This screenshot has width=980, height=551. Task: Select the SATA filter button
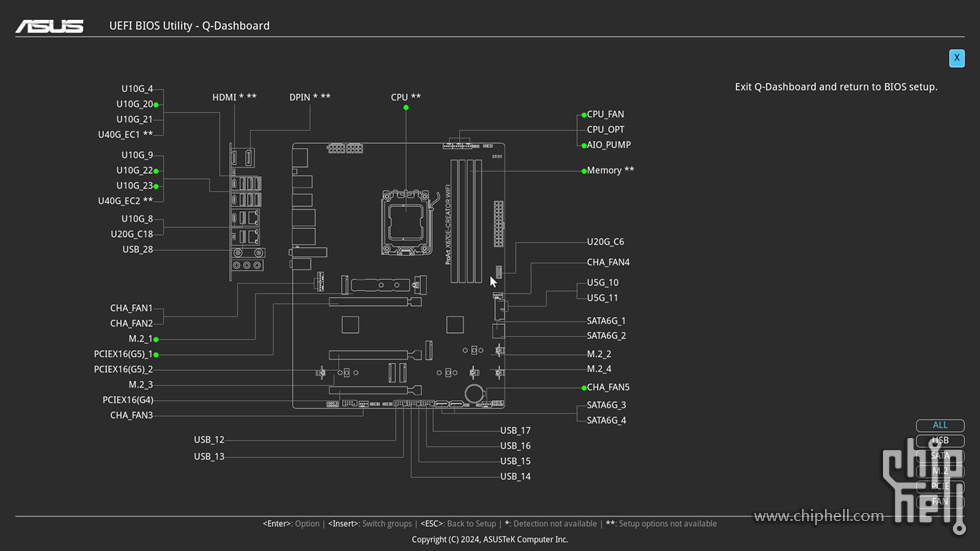coord(939,455)
